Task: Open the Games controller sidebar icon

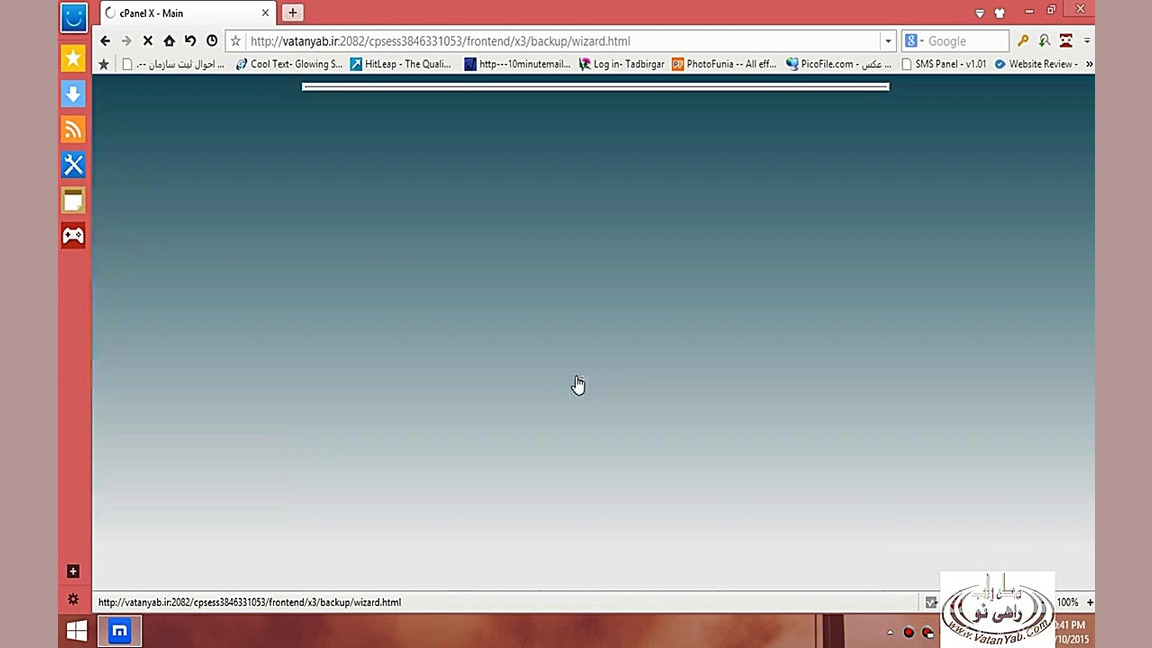Action: (73, 235)
